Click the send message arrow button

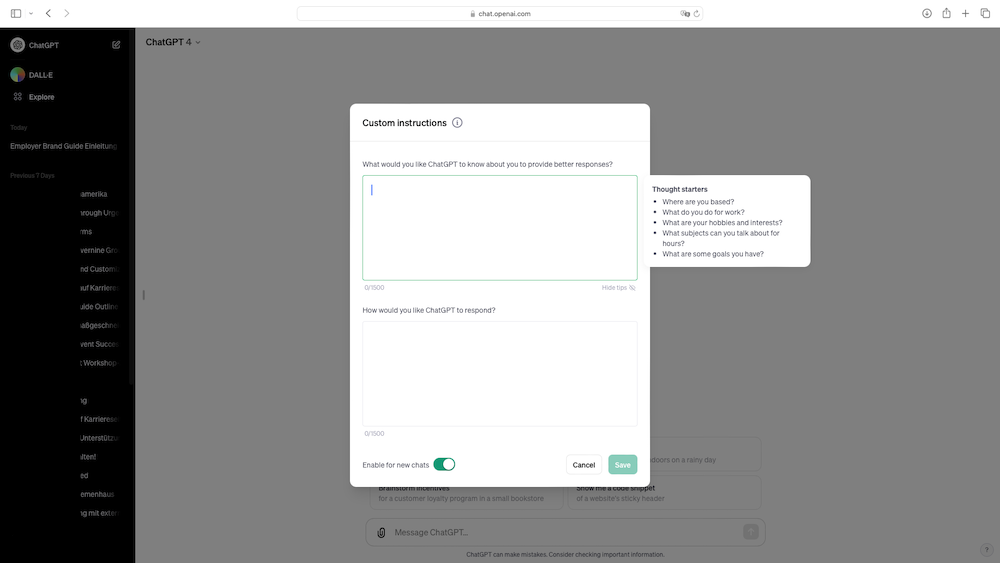tap(751, 532)
